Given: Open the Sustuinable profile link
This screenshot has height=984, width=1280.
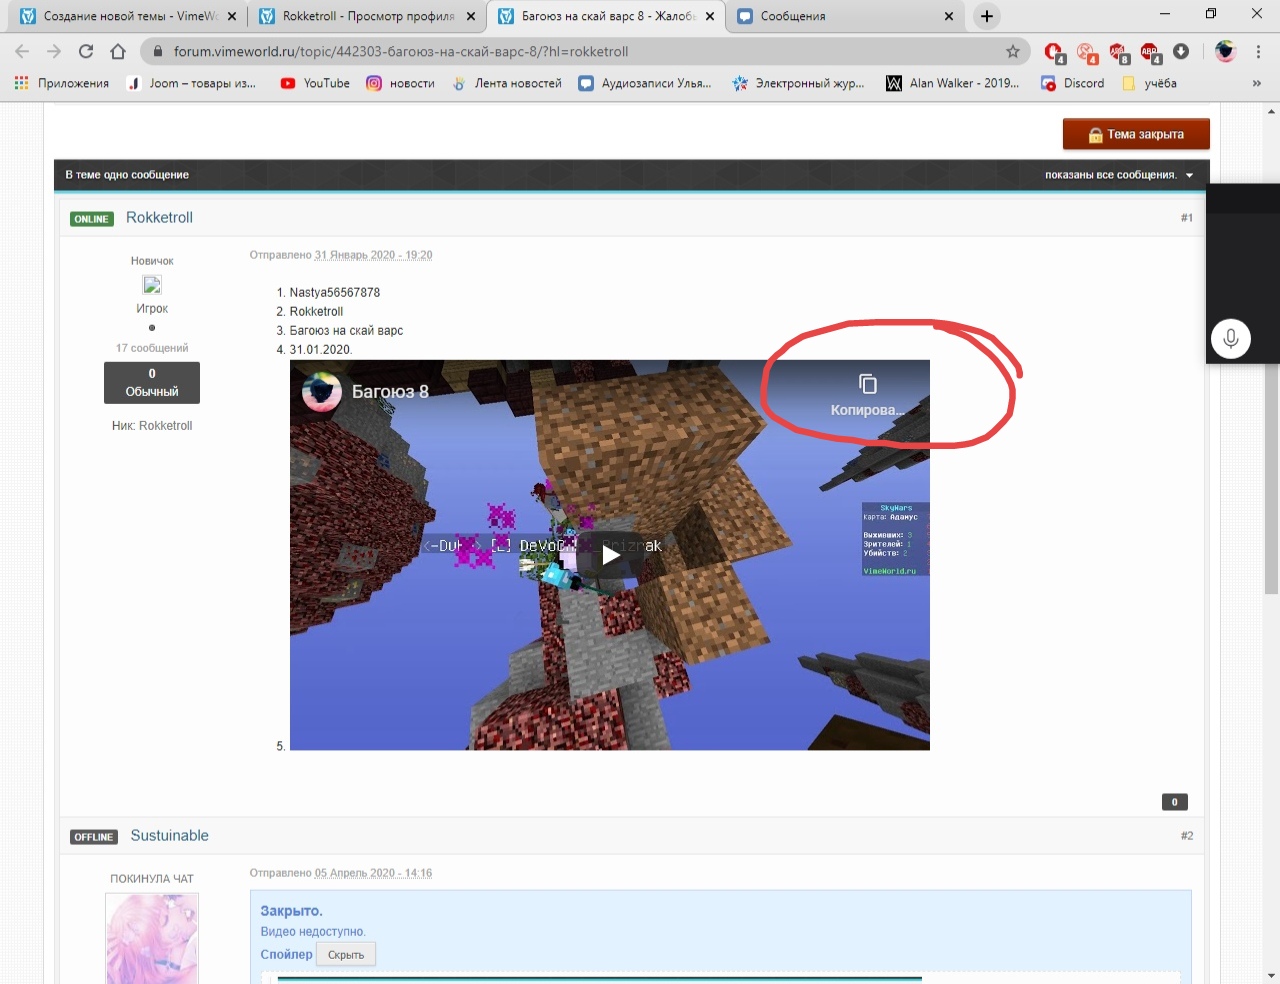Looking at the screenshot, I should pyautogui.click(x=169, y=835).
